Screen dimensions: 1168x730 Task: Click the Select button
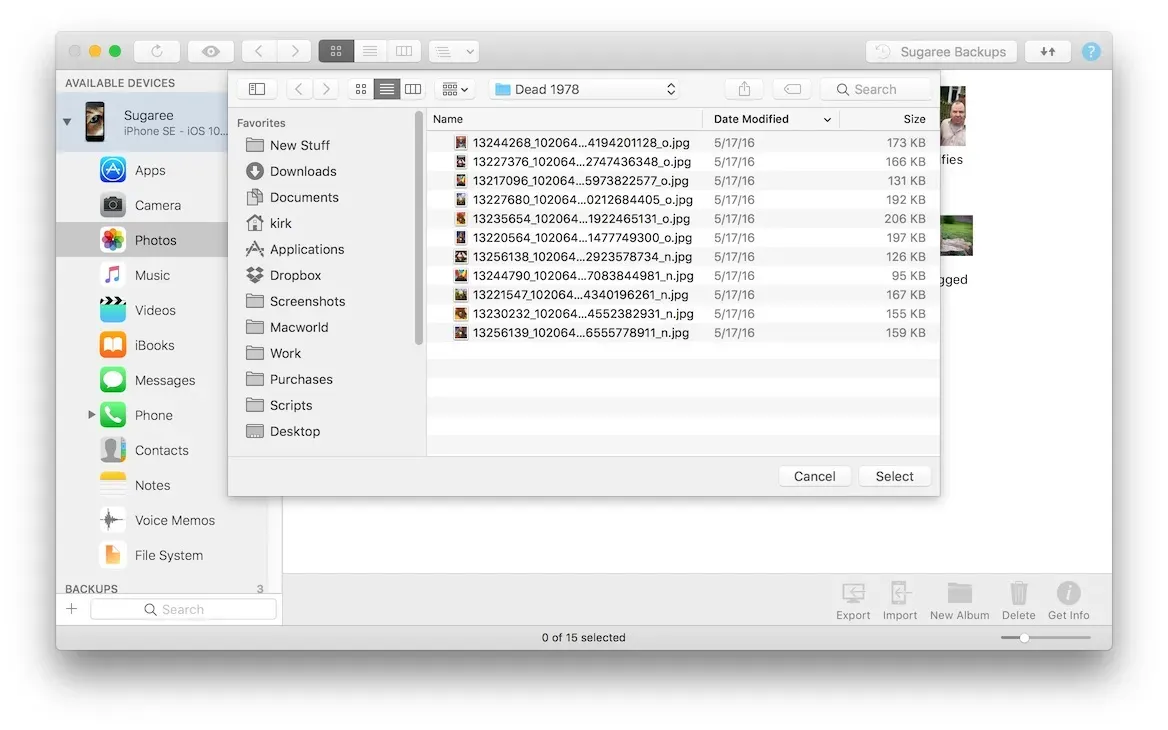[x=893, y=476]
